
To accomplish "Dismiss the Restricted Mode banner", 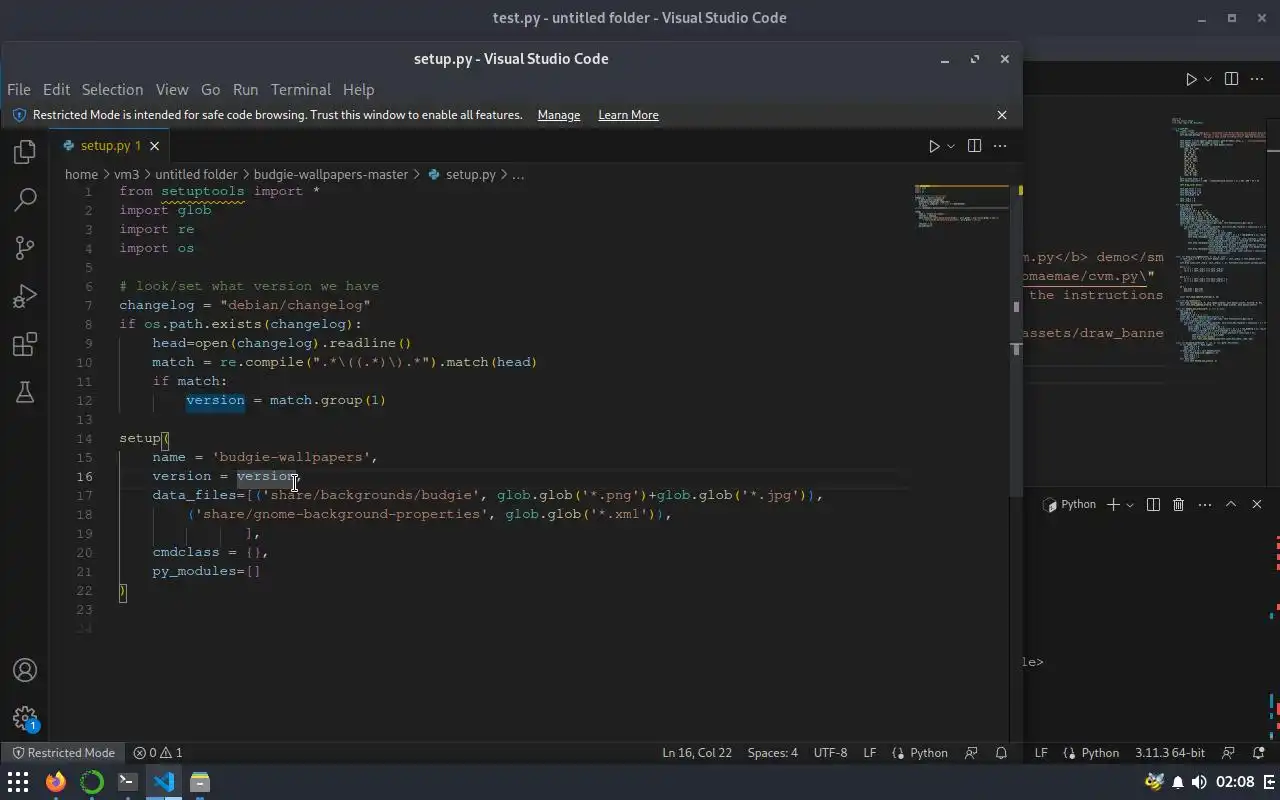I will (1002, 115).
